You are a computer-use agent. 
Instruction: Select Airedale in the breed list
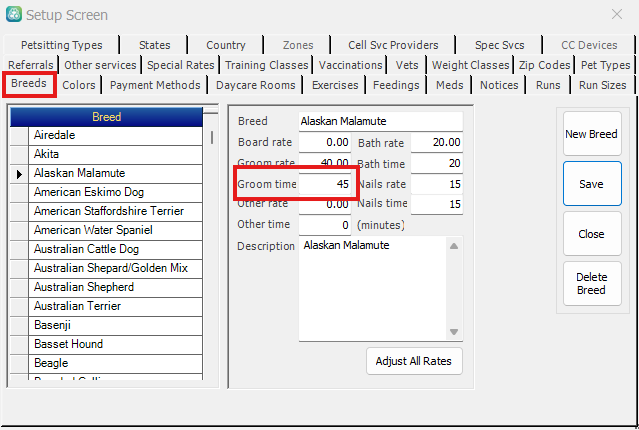tap(115, 135)
